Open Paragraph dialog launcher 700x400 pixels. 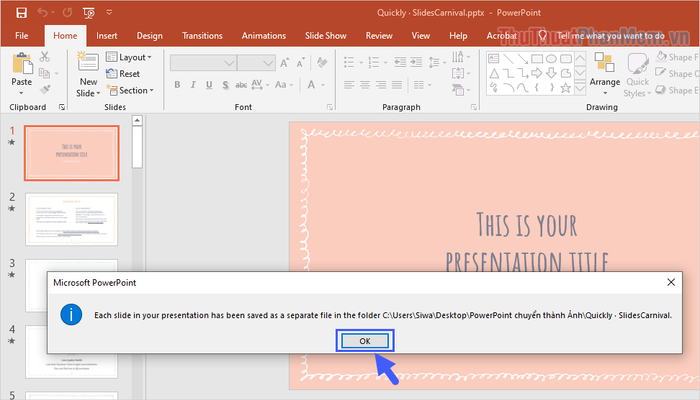(474, 107)
